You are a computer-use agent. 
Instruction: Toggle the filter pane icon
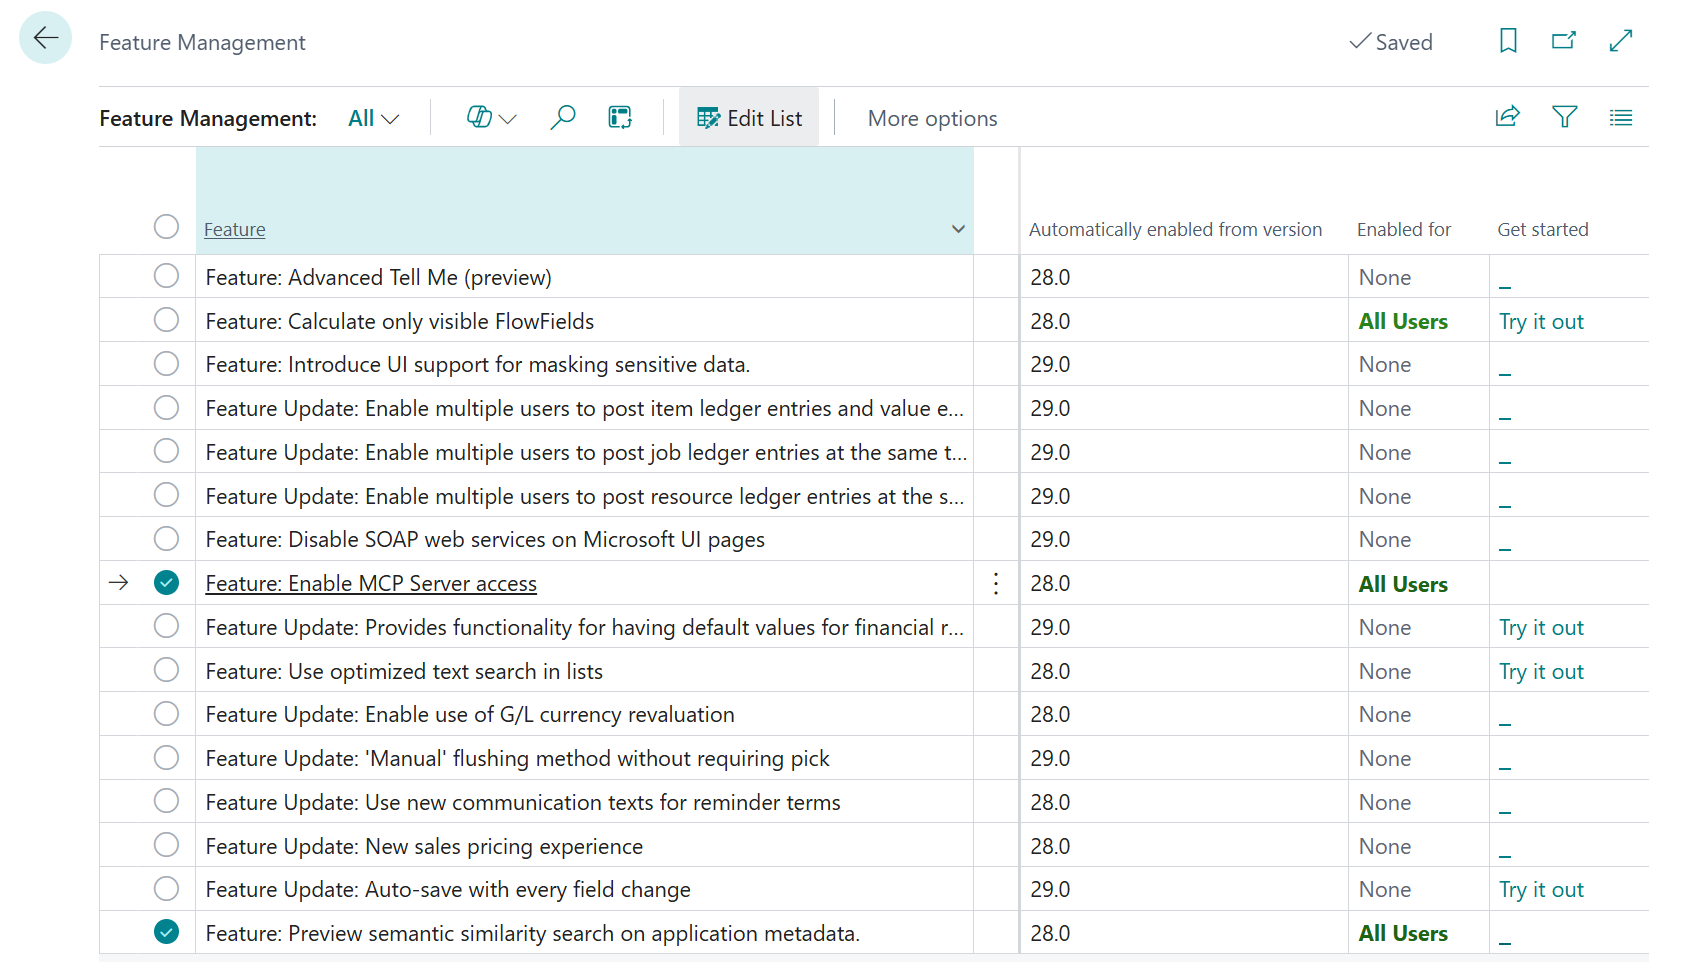(1564, 117)
